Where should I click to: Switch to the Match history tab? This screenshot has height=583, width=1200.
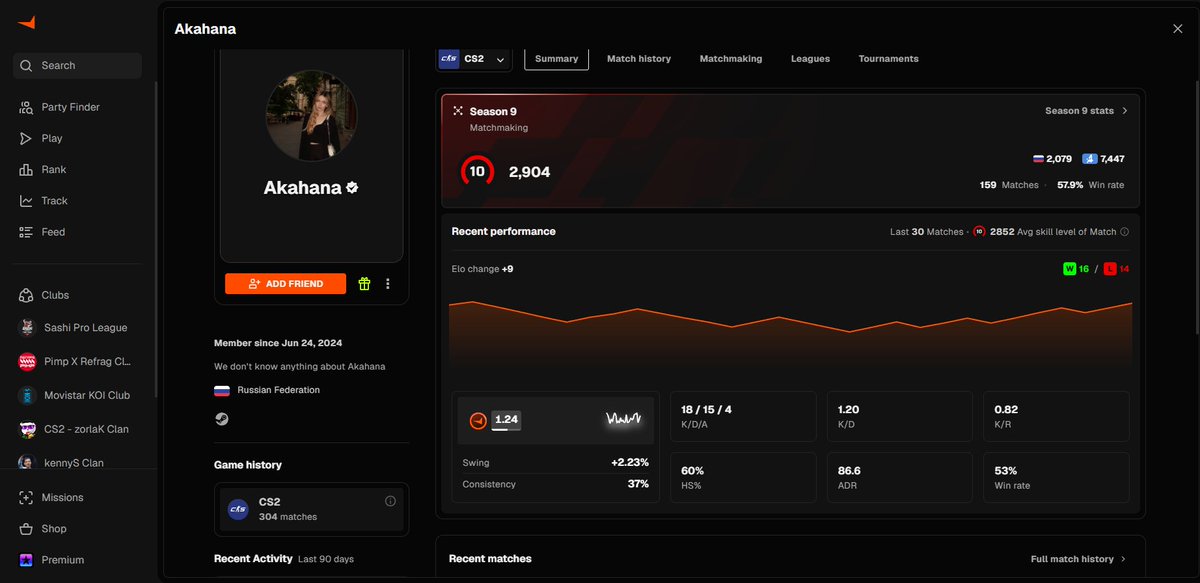(639, 59)
